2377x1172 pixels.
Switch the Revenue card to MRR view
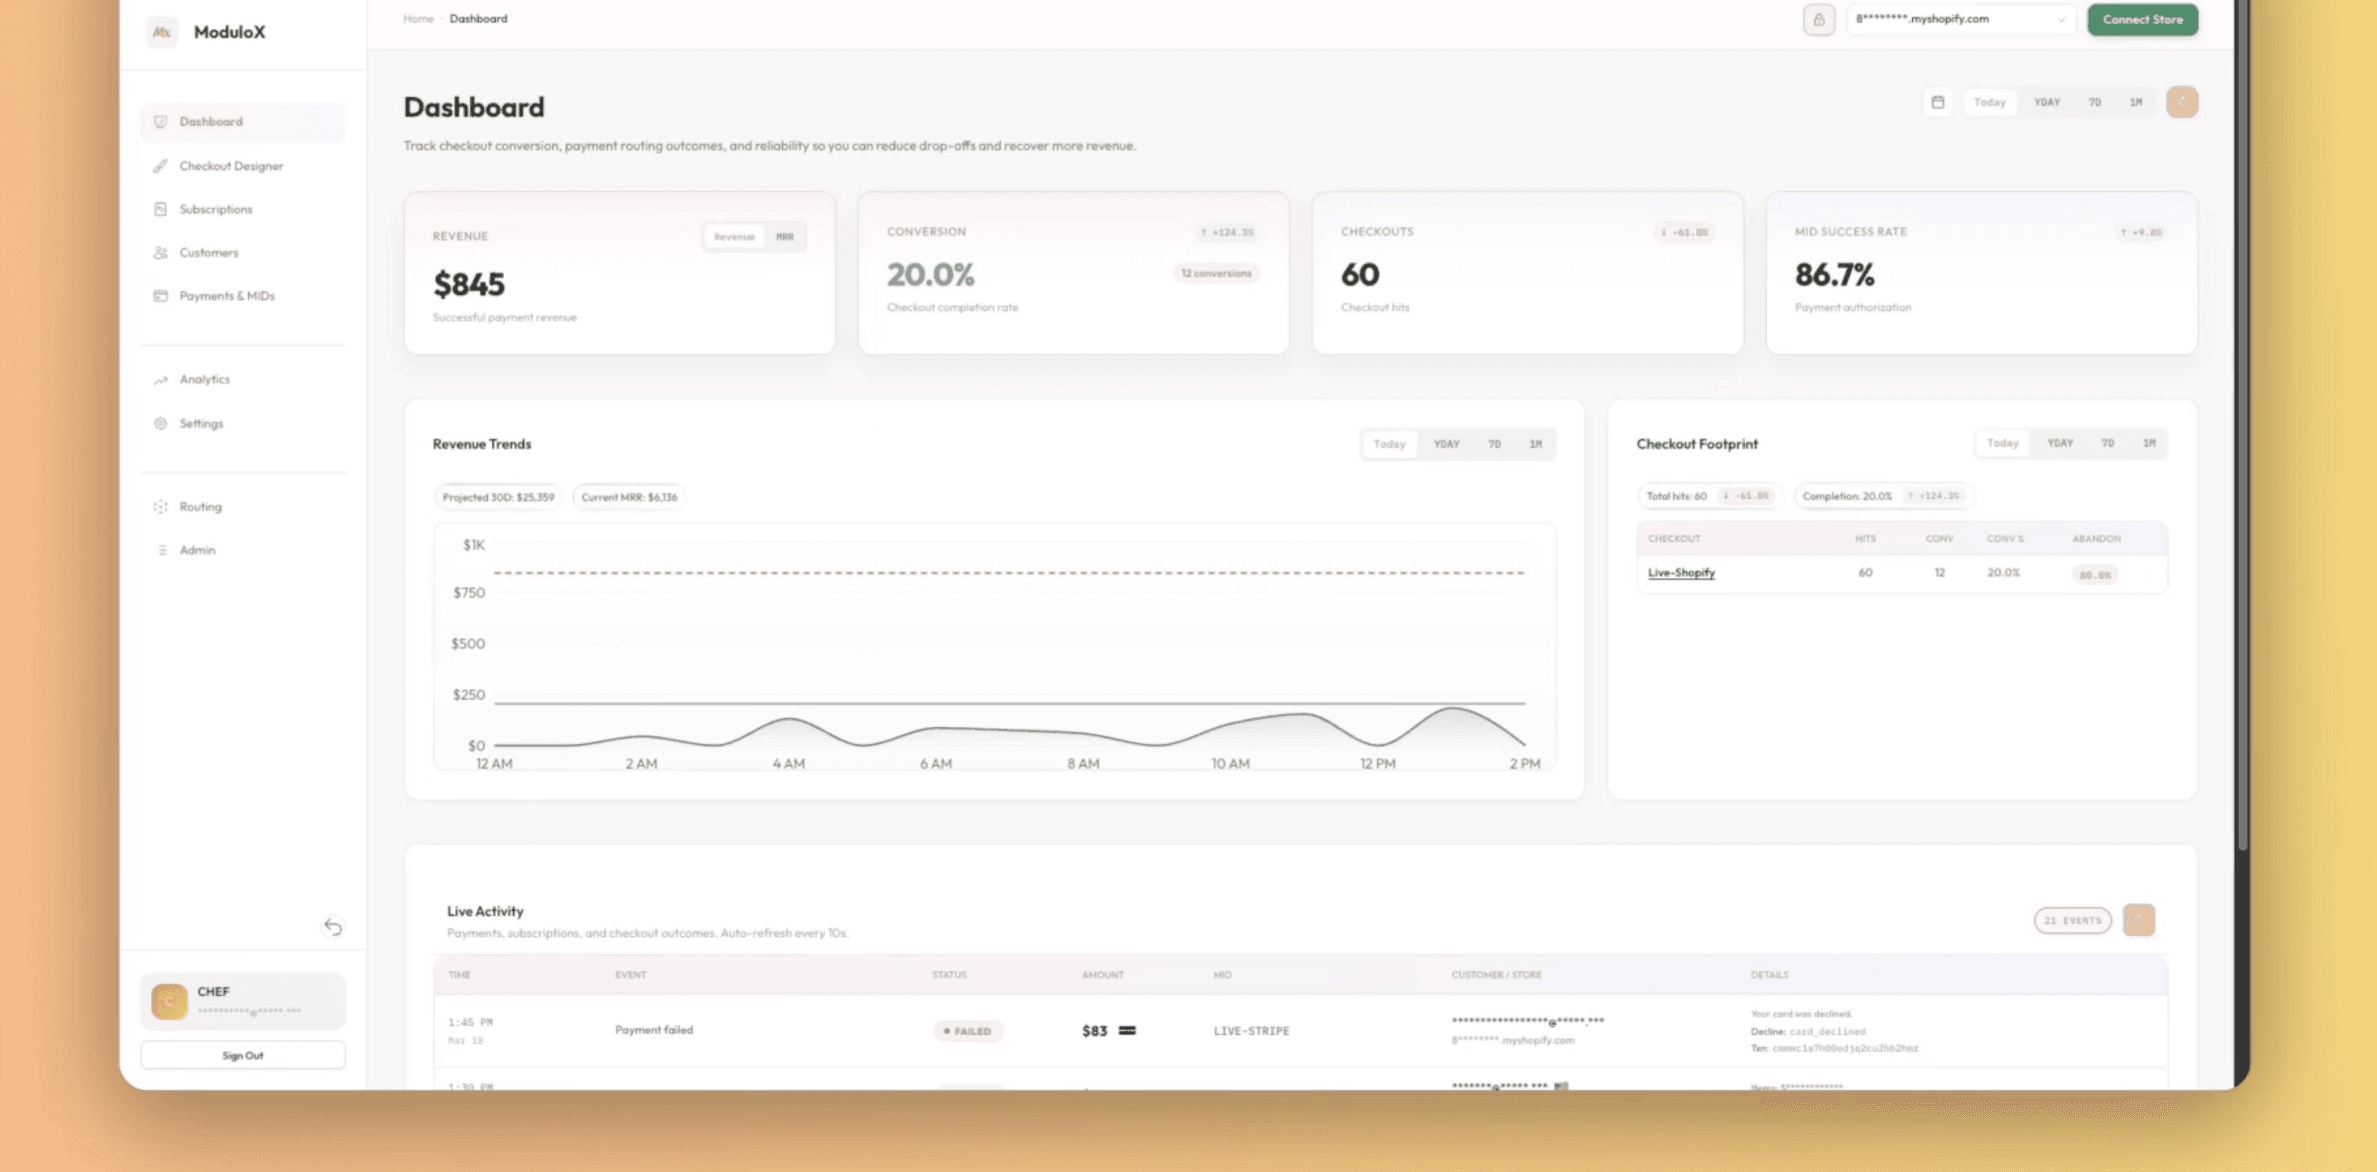[786, 236]
